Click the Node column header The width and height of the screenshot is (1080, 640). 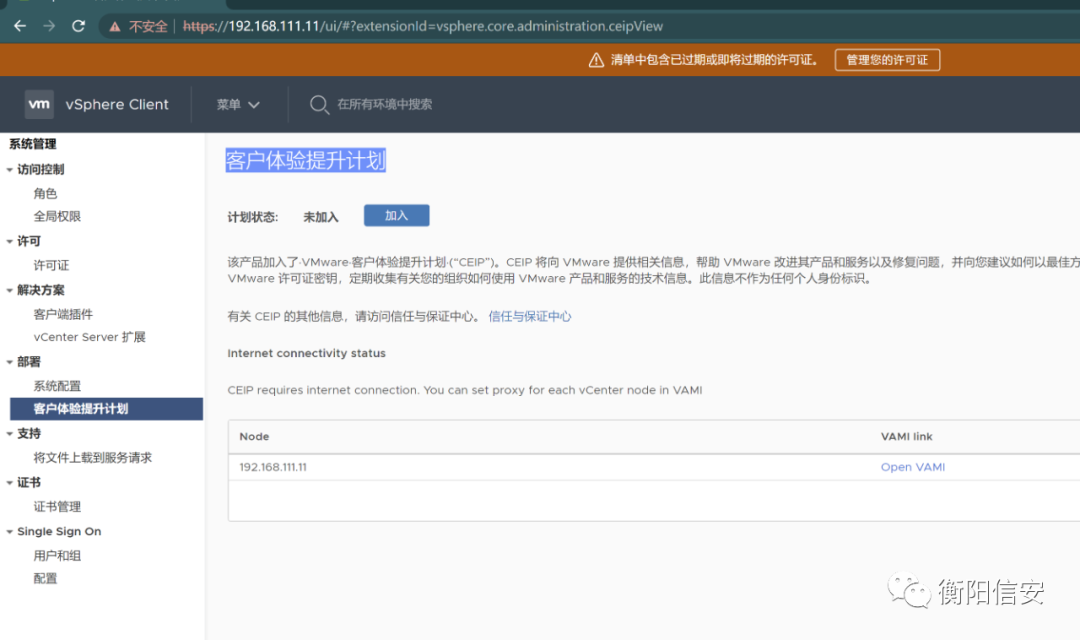coord(254,437)
